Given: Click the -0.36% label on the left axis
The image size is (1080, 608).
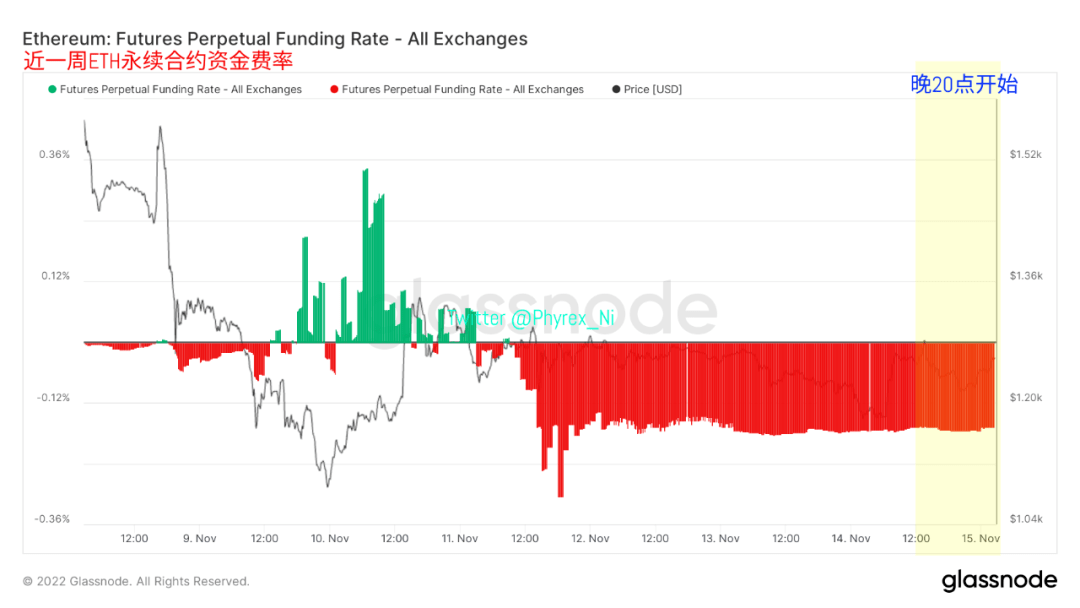Looking at the screenshot, I should coord(53,519).
